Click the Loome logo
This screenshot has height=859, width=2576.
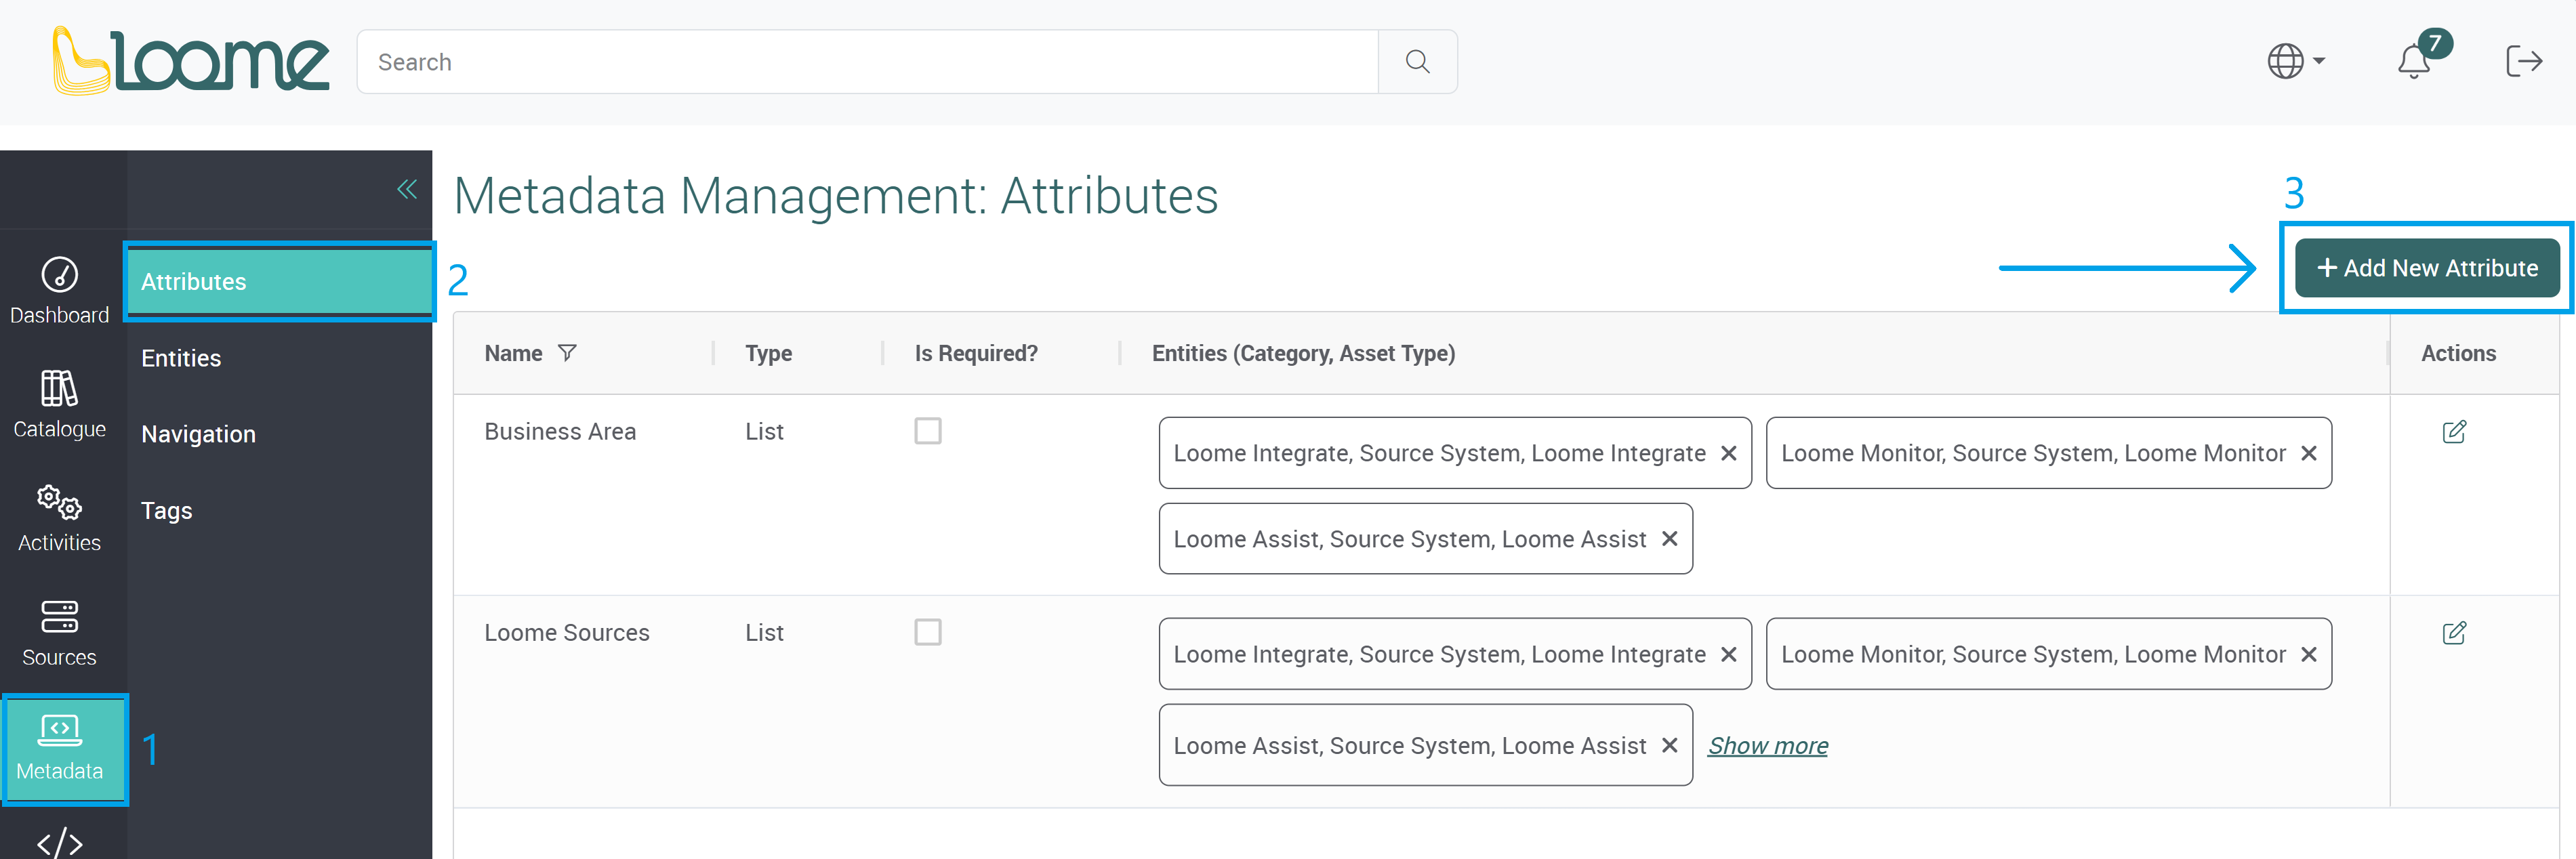point(190,61)
